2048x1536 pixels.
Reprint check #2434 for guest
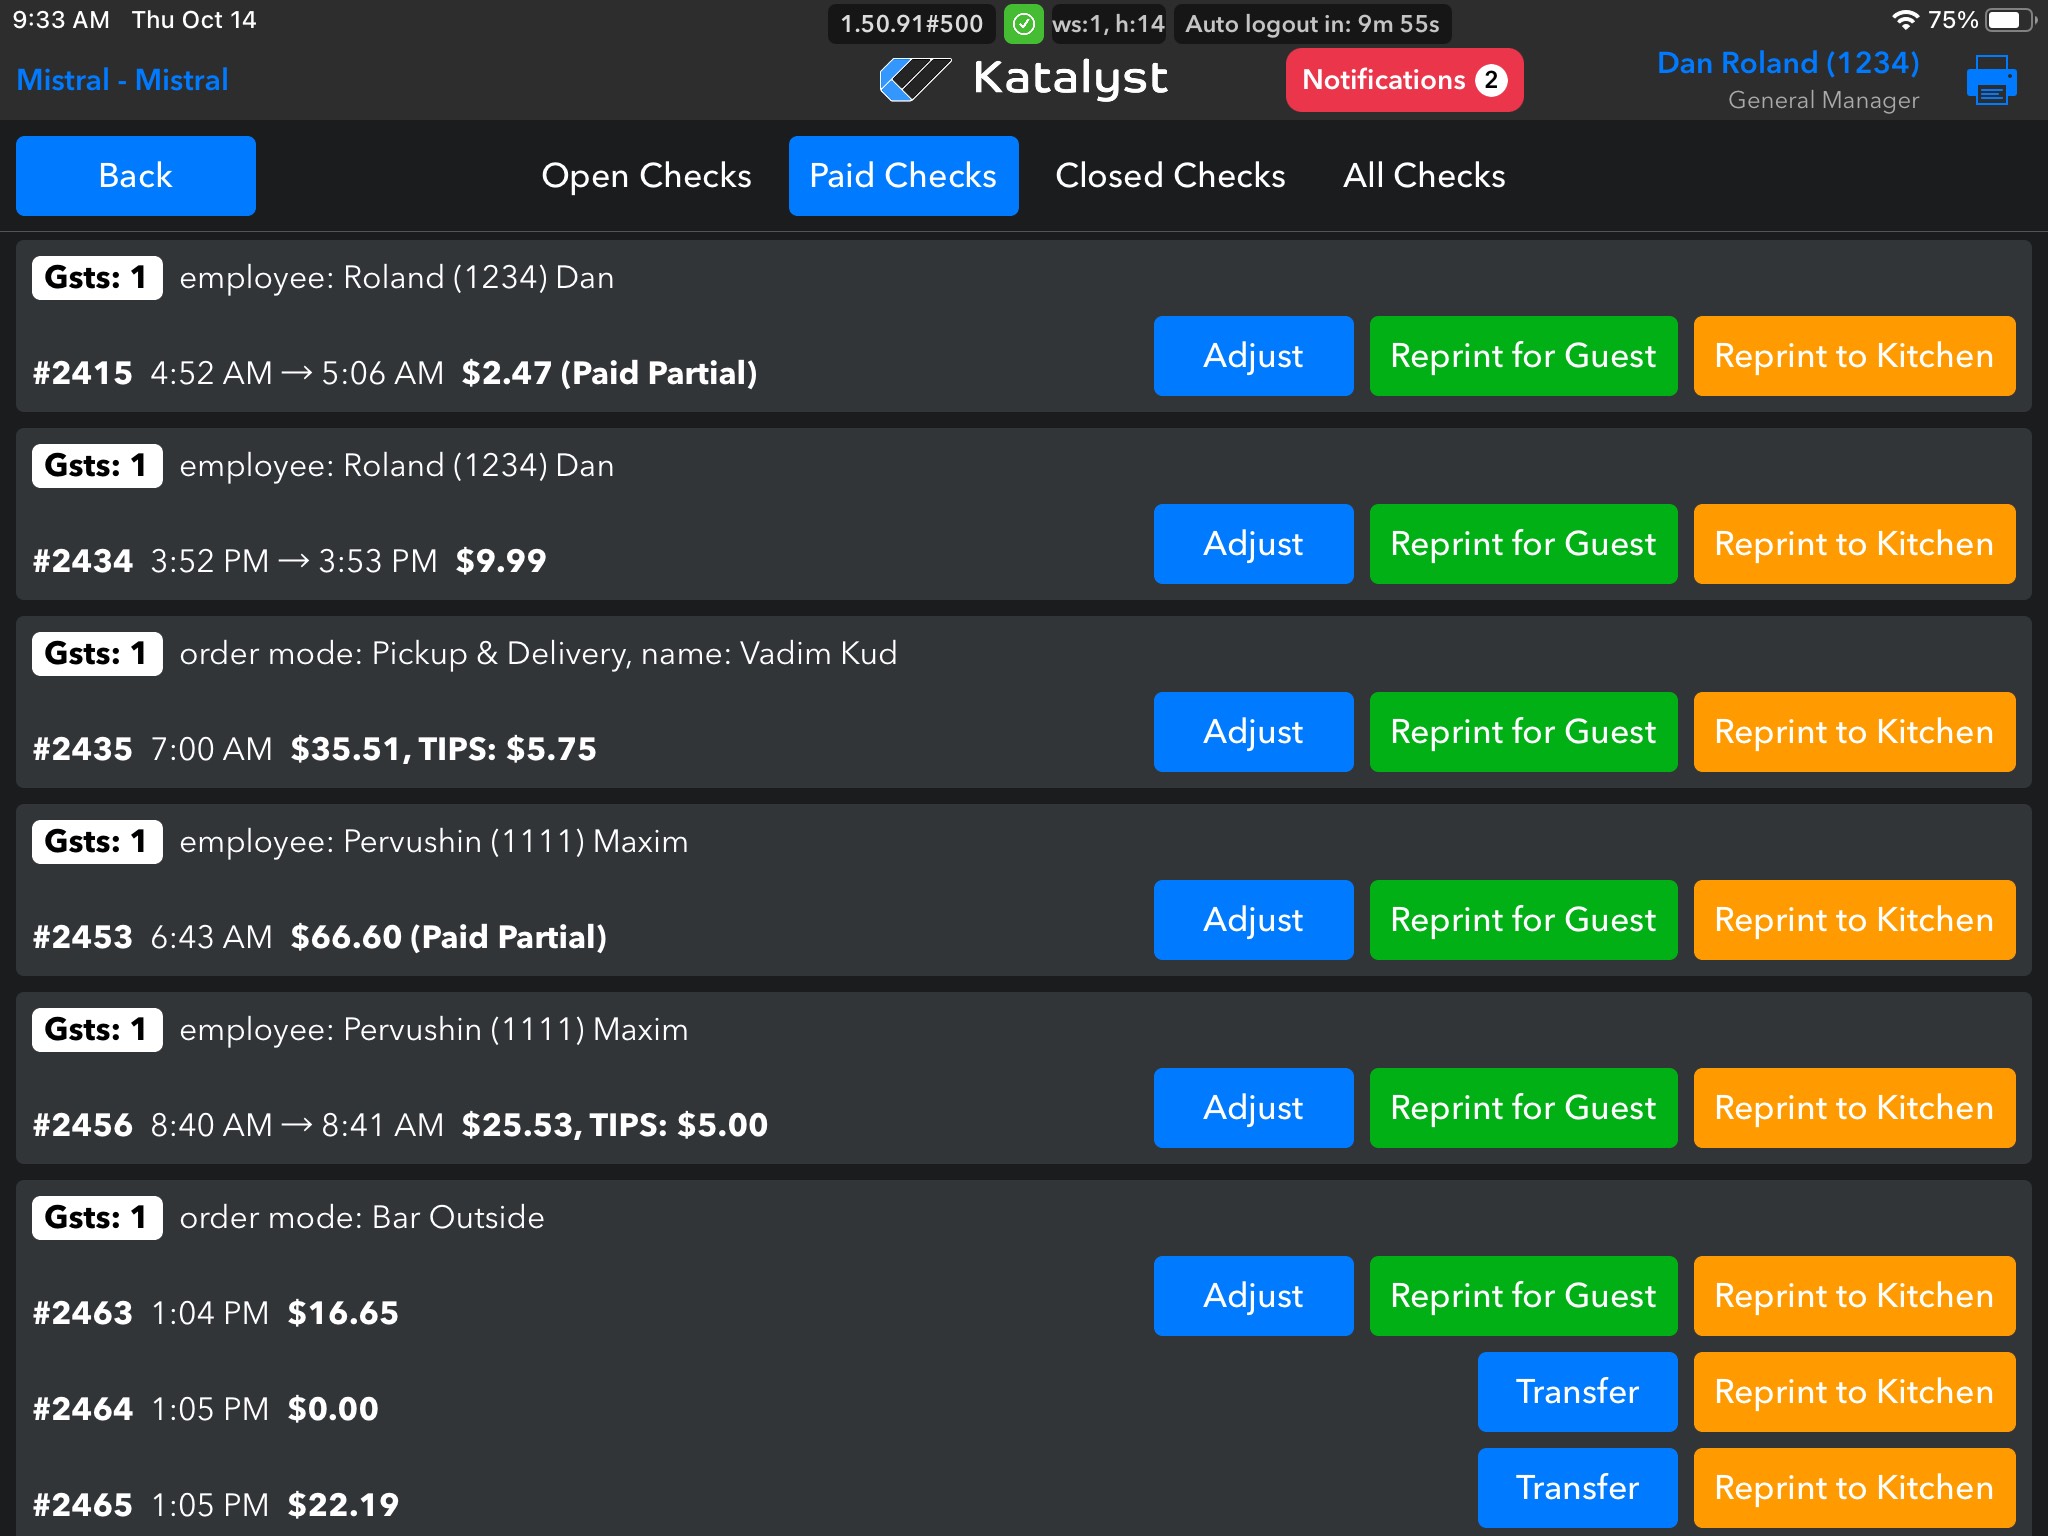[x=1523, y=544]
